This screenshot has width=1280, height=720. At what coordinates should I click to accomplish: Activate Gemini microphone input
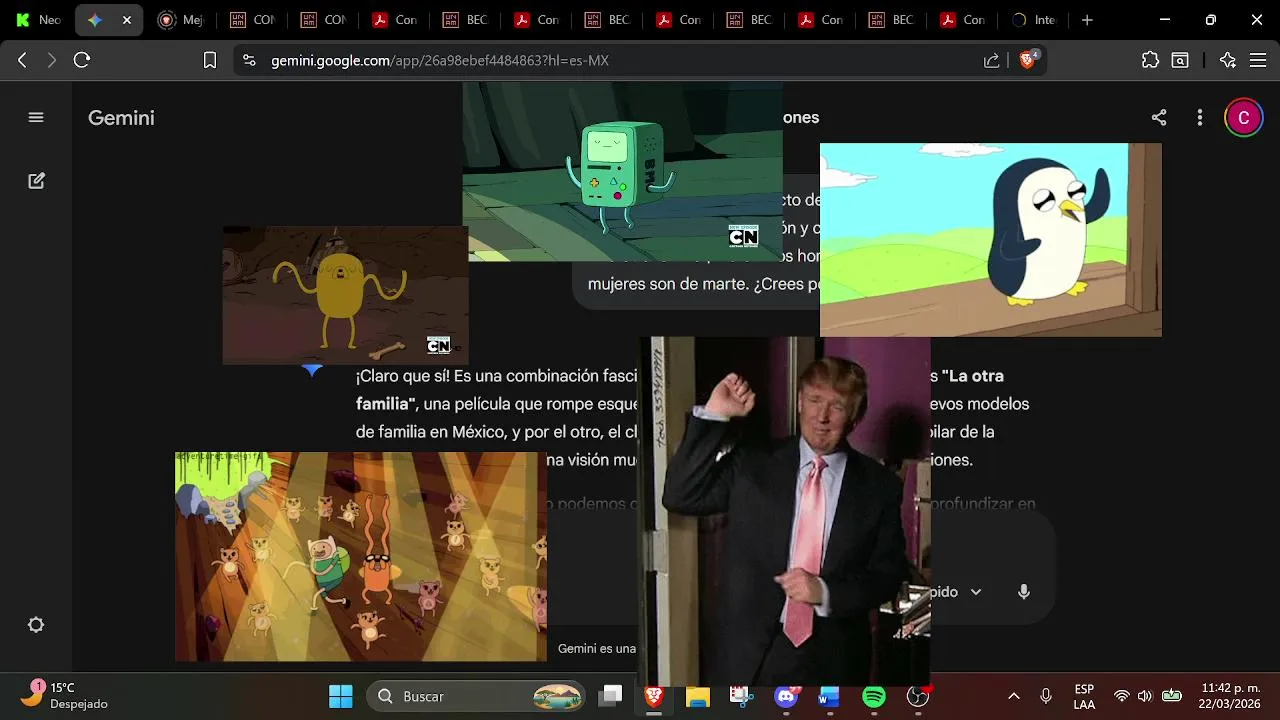coord(1024,592)
